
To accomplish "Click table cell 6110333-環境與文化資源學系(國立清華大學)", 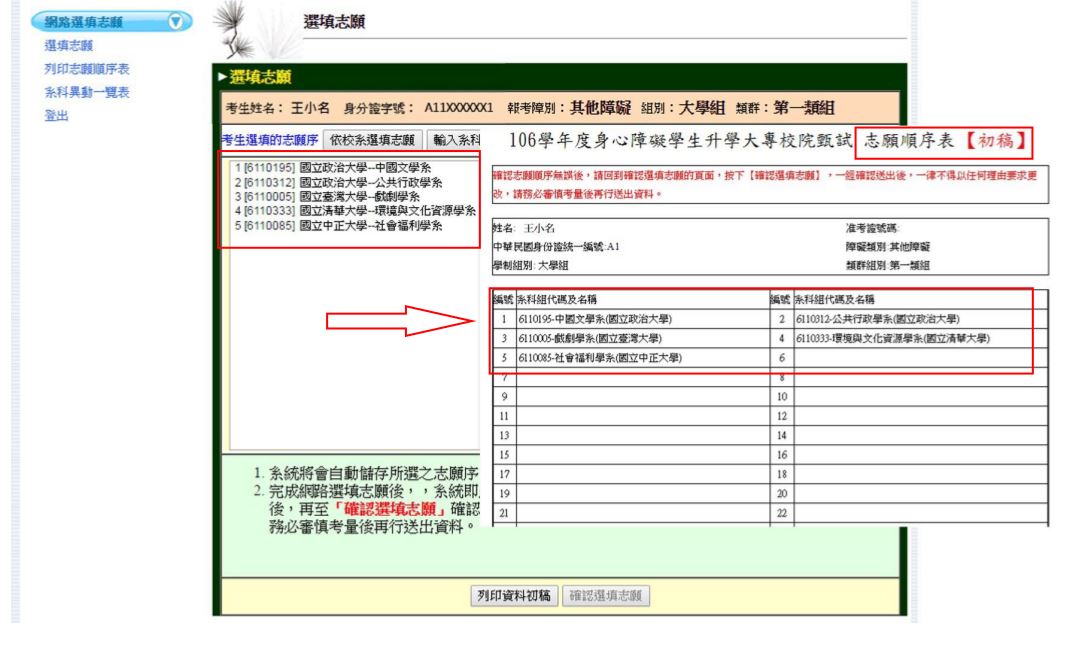I will (x=920, y=338).
